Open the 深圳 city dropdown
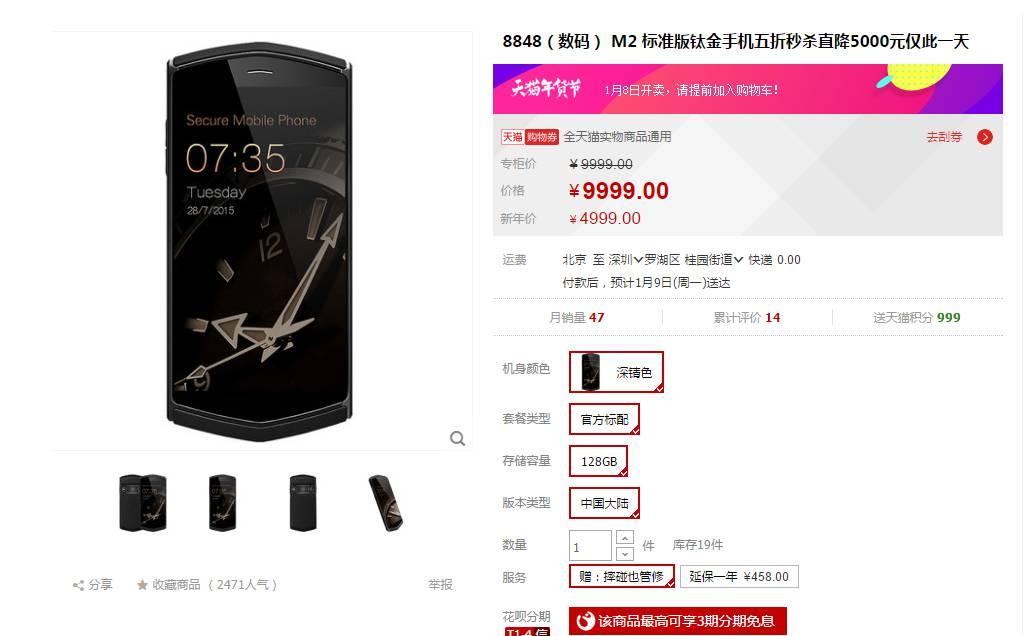 click(626, 260)
